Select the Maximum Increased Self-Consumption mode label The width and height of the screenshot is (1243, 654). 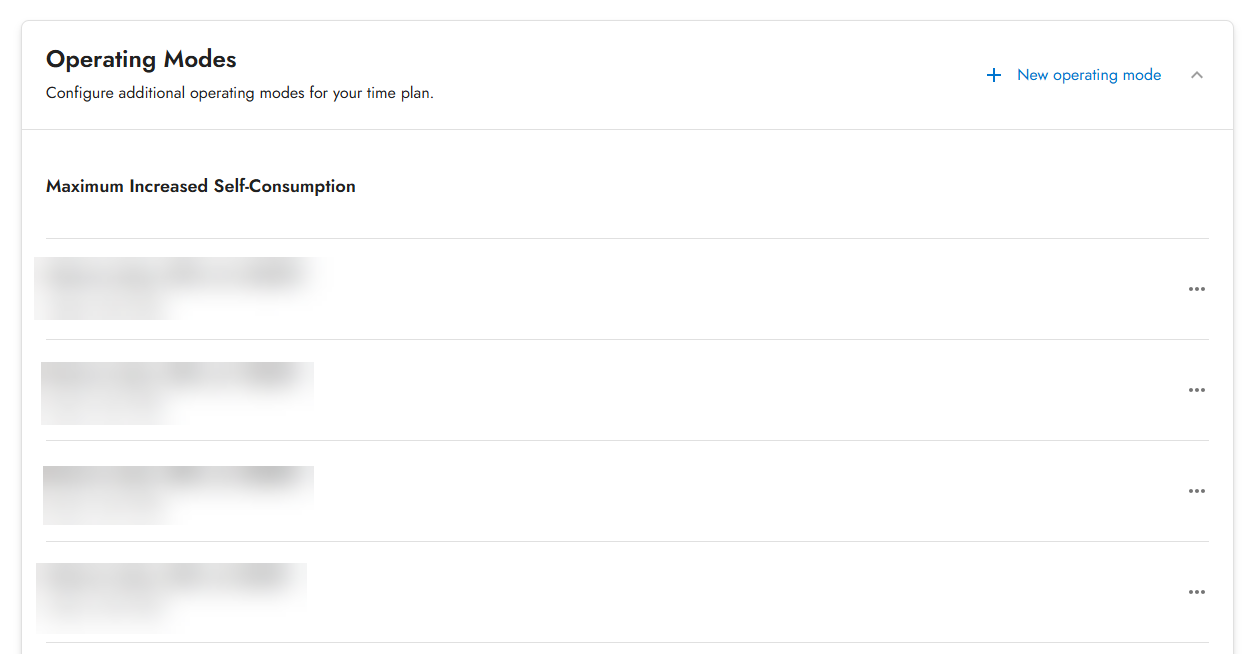click(201, 186)
